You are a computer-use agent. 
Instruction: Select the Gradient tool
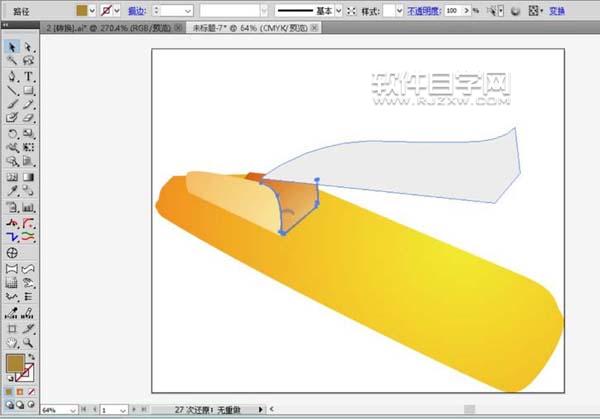tap(30, 175)
